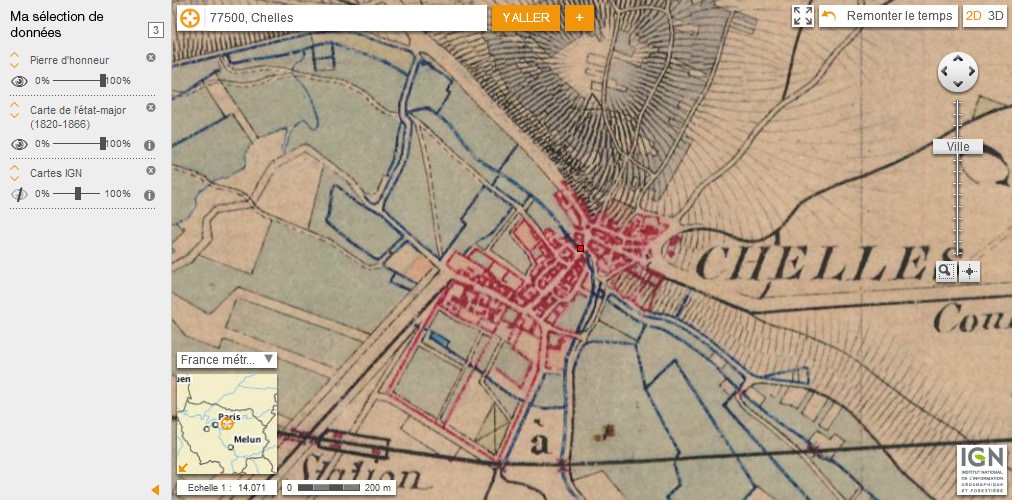Image resolution: width=1012 pixels, height=500 pixels.
Task: Open info for Carte de l'état-major
Action: (x=149, y=145)
